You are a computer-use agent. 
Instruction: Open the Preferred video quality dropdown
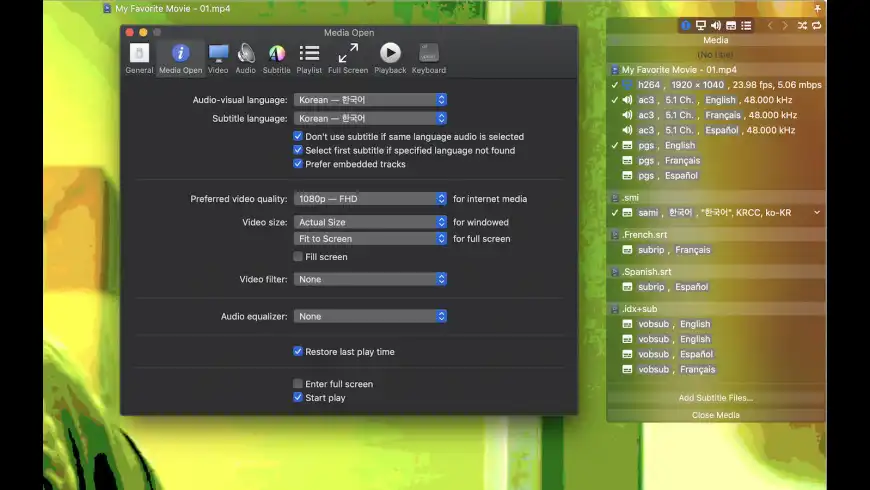tap(370, 199)
